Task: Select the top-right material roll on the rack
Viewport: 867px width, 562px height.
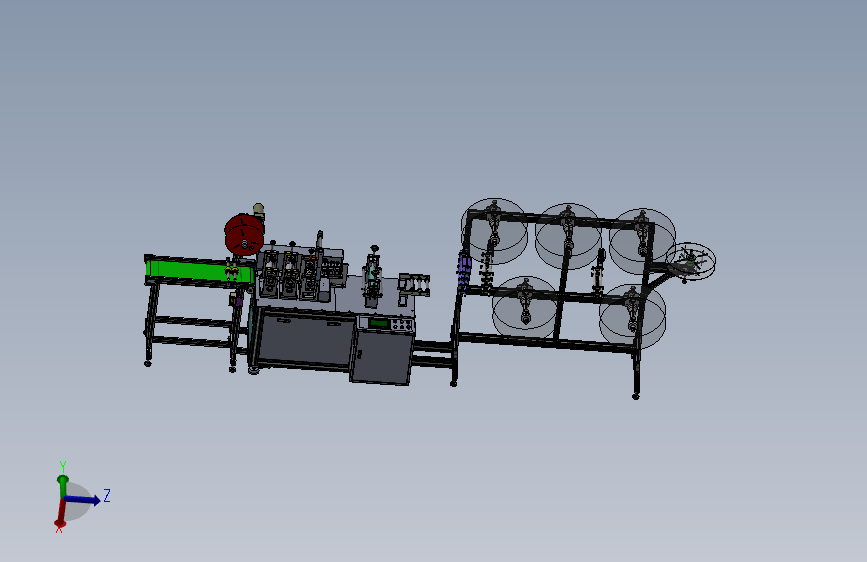Action: [642, 241]
